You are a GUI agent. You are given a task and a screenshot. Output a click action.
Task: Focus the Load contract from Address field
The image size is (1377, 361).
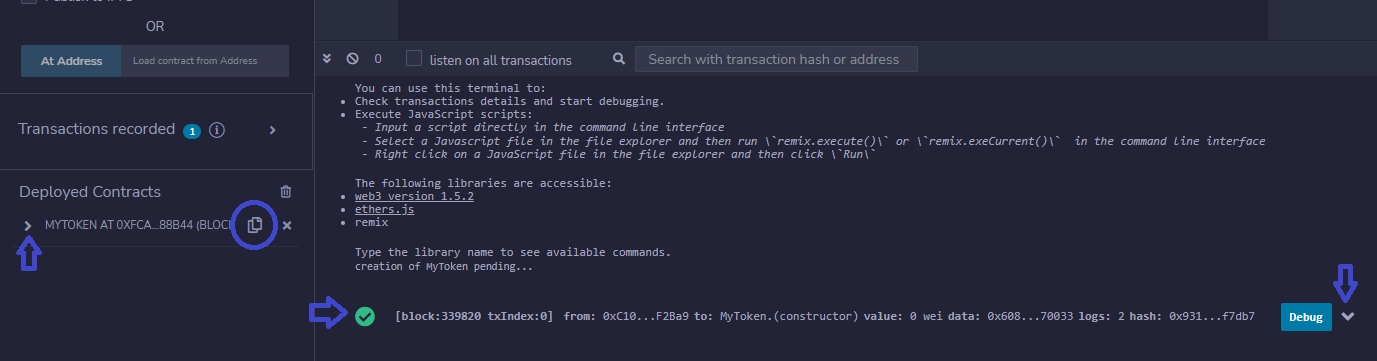click(205, 61)
